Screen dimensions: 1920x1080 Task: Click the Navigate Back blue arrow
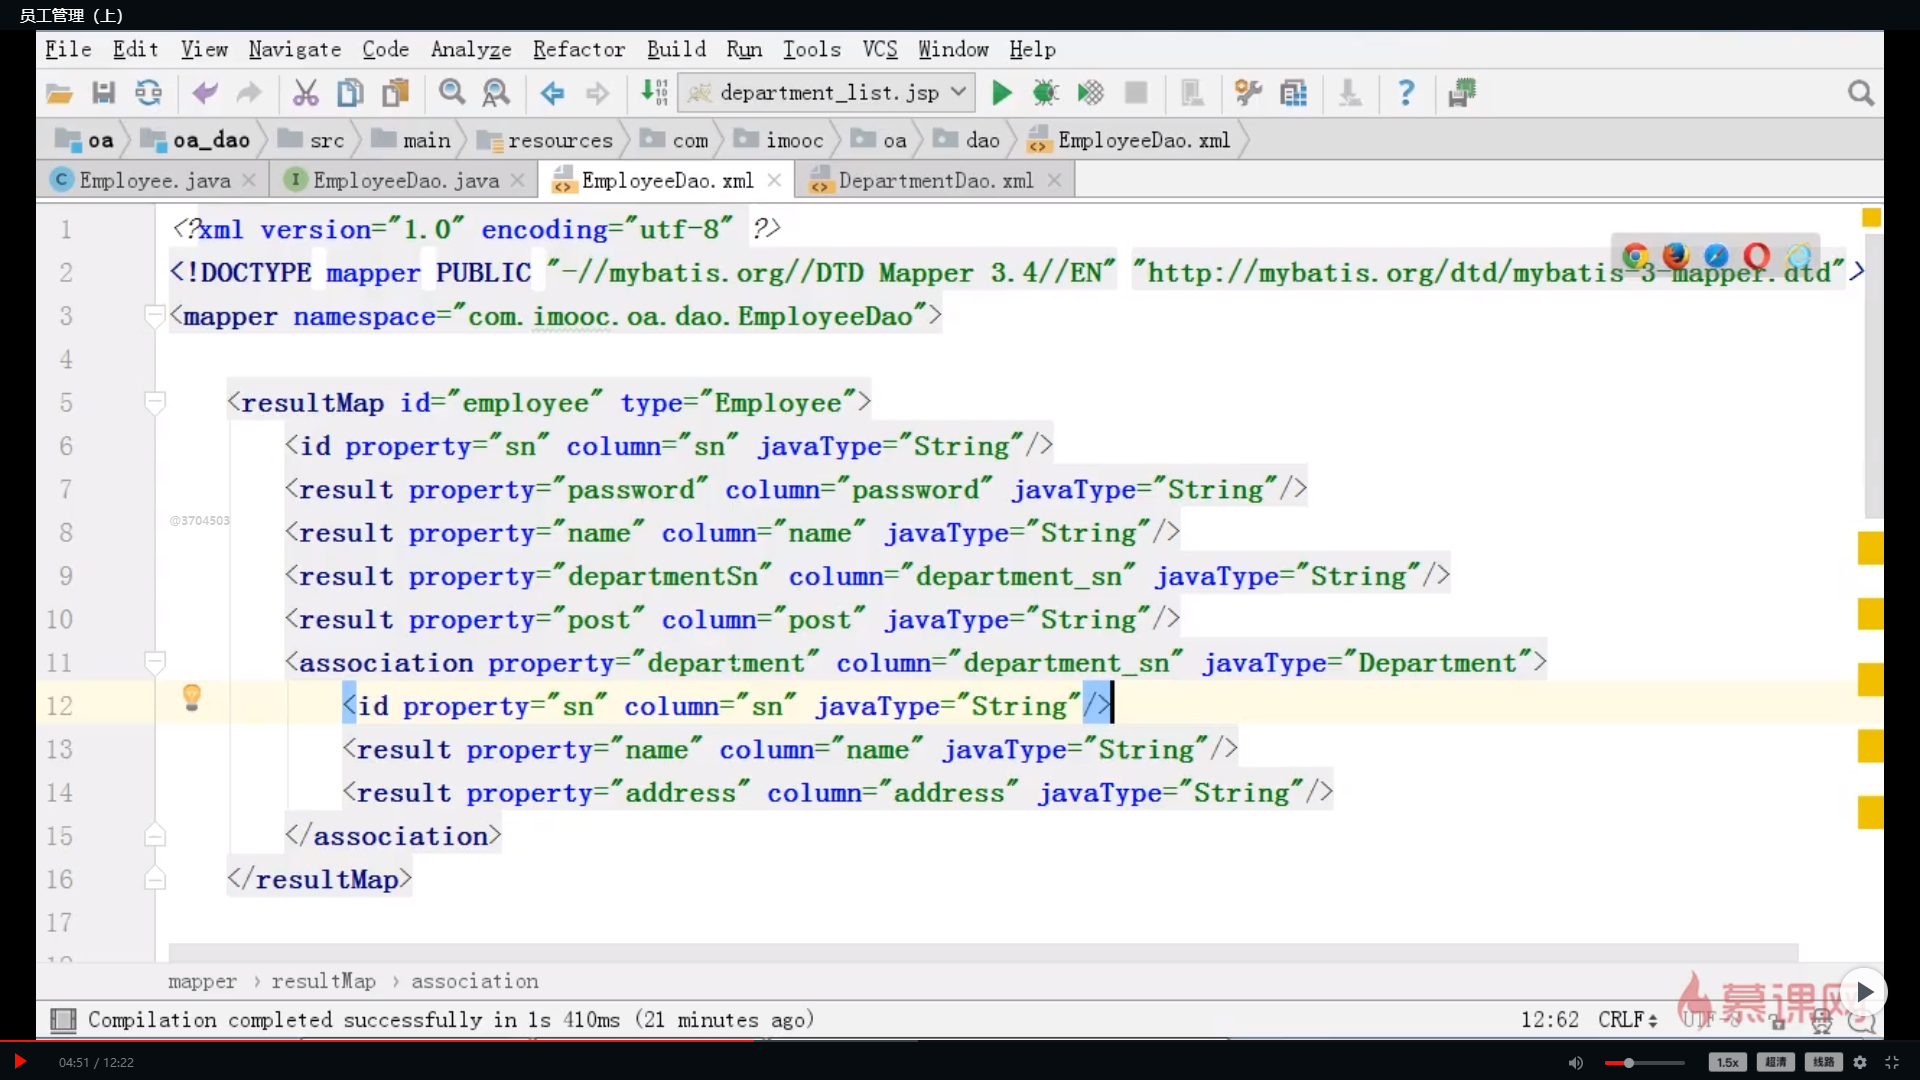(552, 93)
